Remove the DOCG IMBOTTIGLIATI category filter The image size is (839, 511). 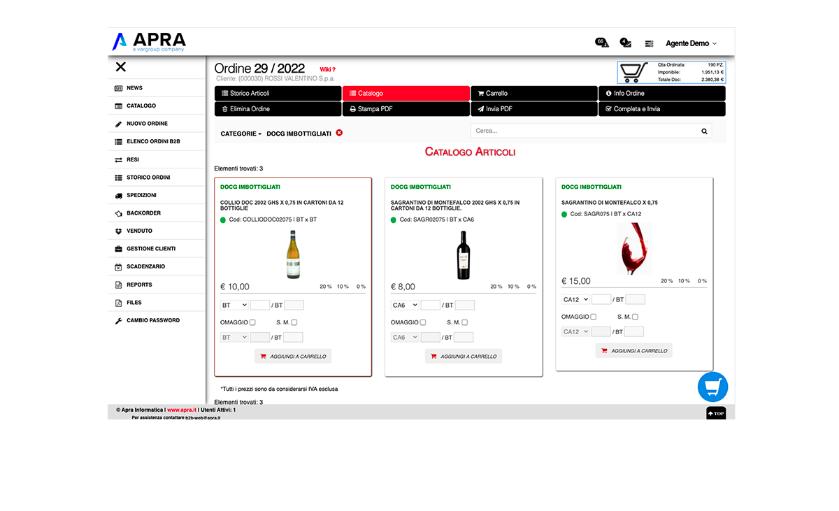tap(339, 133)
